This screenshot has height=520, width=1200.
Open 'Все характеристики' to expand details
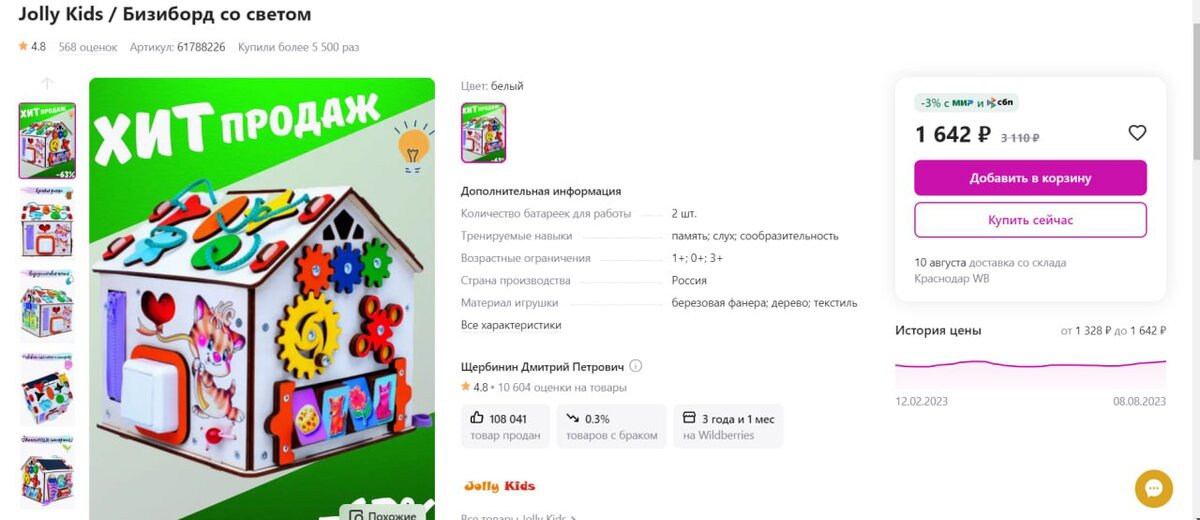coord(511,325)
